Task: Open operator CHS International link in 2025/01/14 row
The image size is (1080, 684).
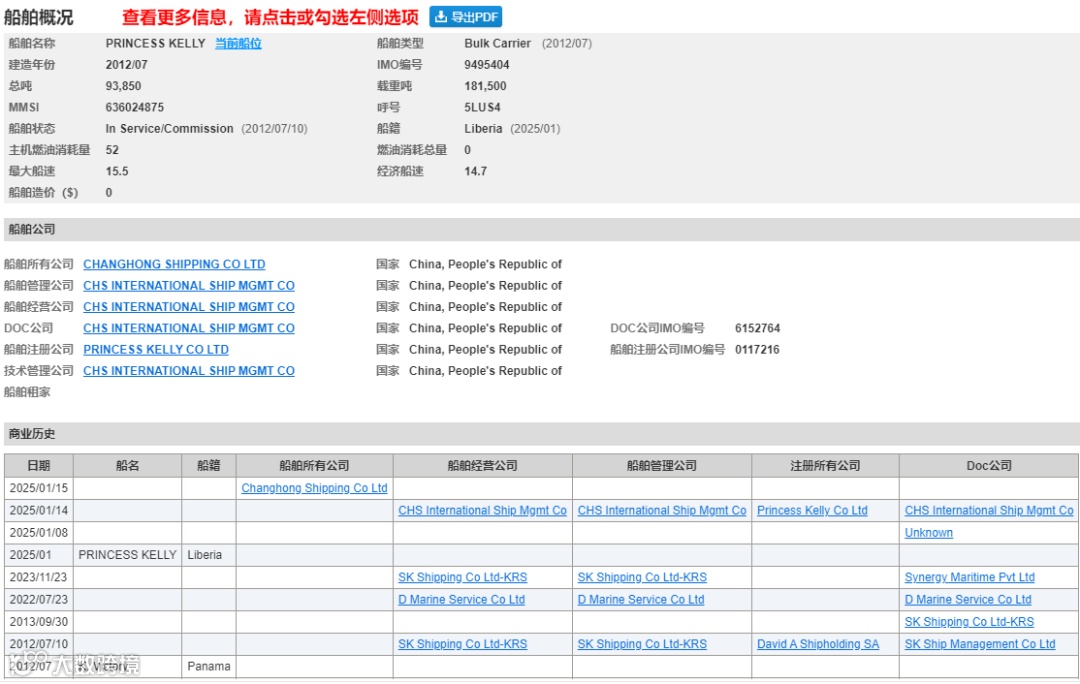Action: point(482,510)
